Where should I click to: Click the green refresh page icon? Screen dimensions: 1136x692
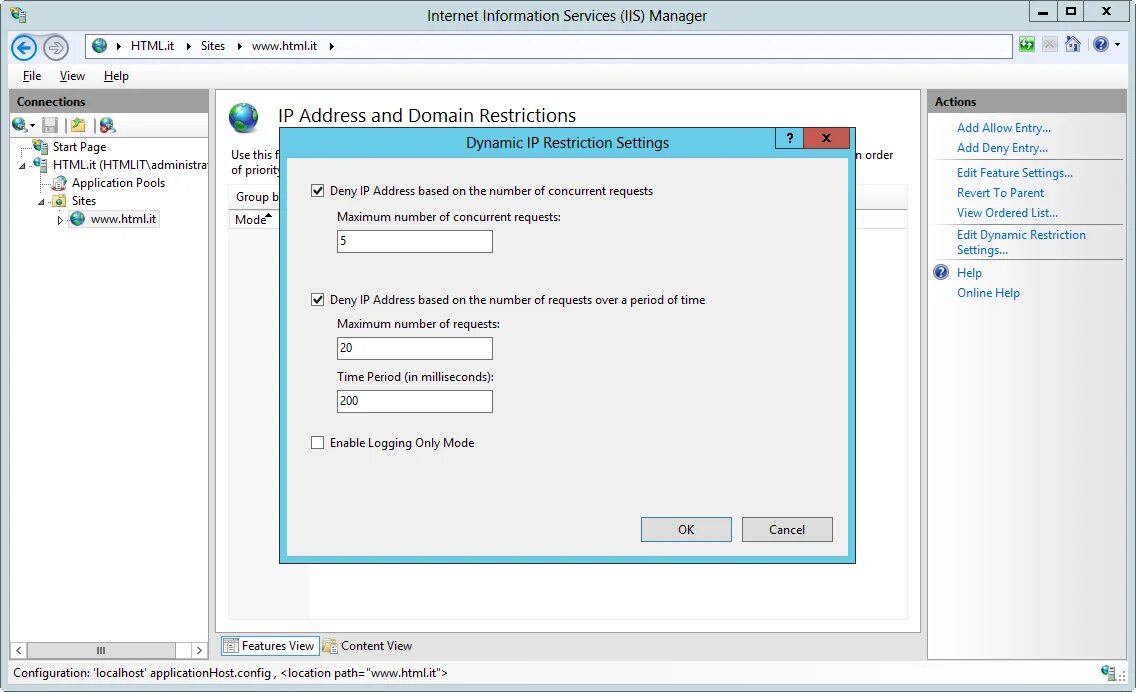click(1027, 44)
